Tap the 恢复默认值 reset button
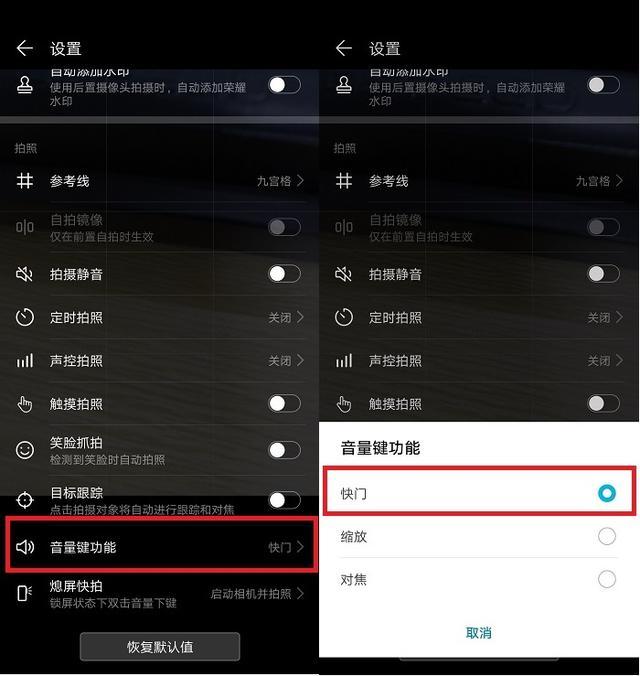 (160, 646)
